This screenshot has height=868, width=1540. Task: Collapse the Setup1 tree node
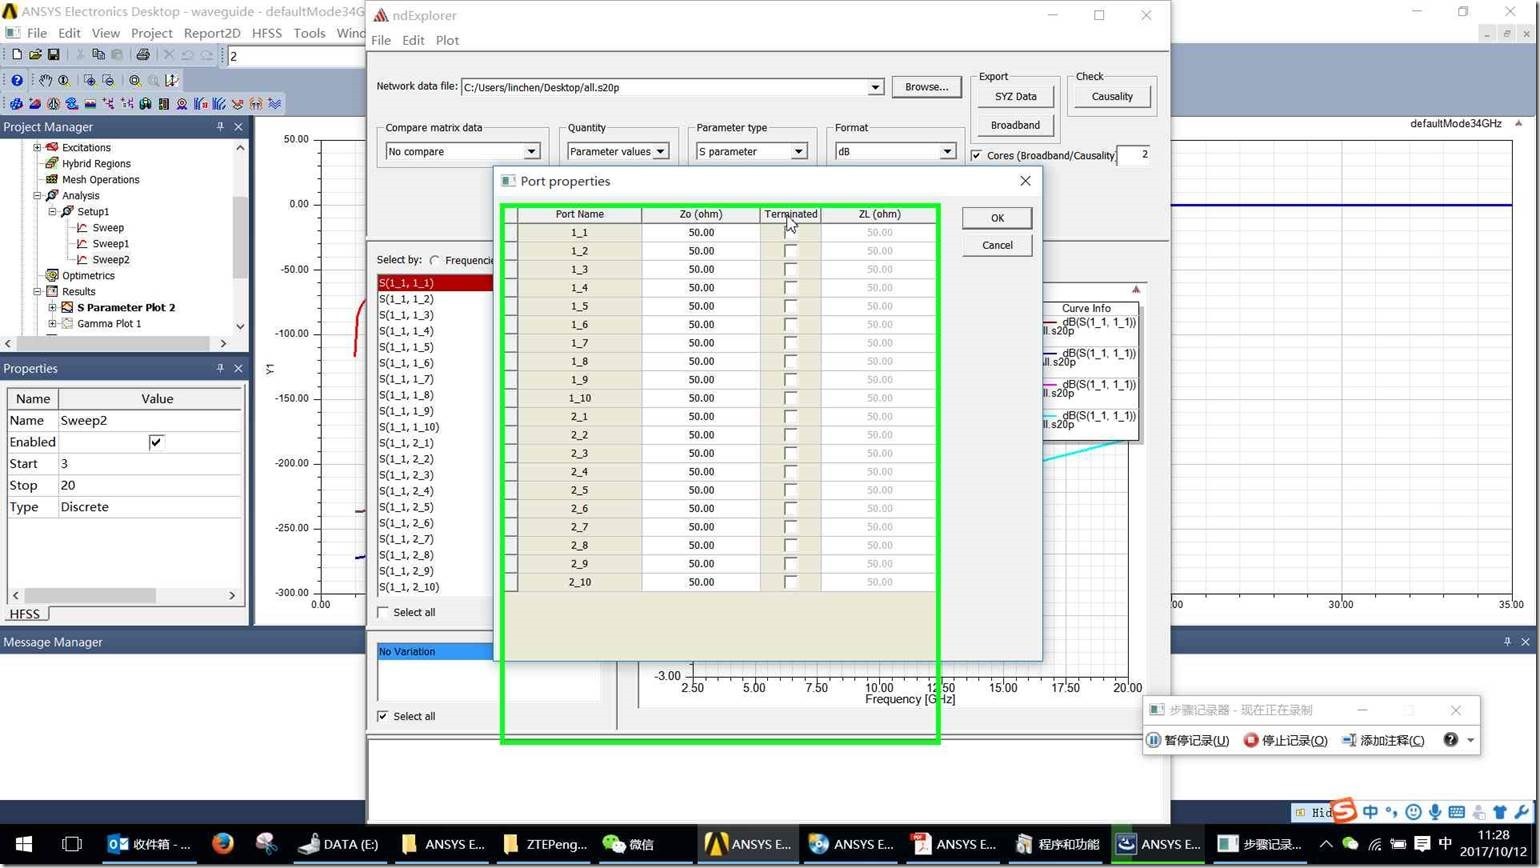53,211
